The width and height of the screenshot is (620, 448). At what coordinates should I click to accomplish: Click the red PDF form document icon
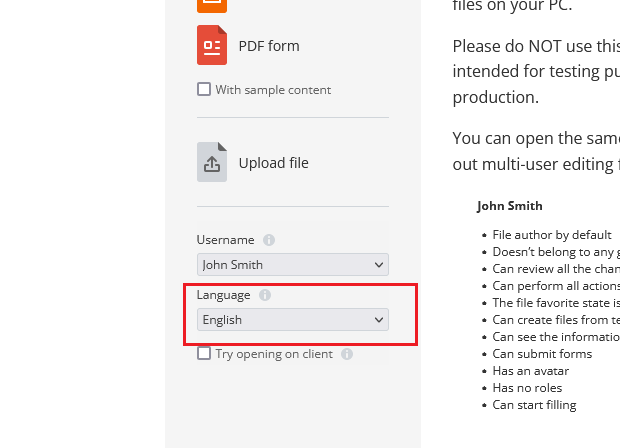(212, 45)
